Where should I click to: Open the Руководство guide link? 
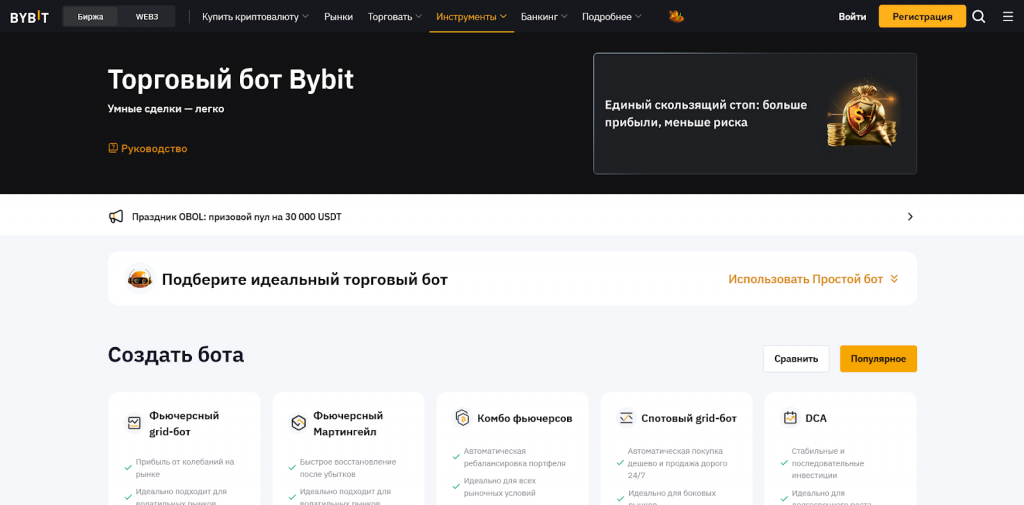click(148, 148)
